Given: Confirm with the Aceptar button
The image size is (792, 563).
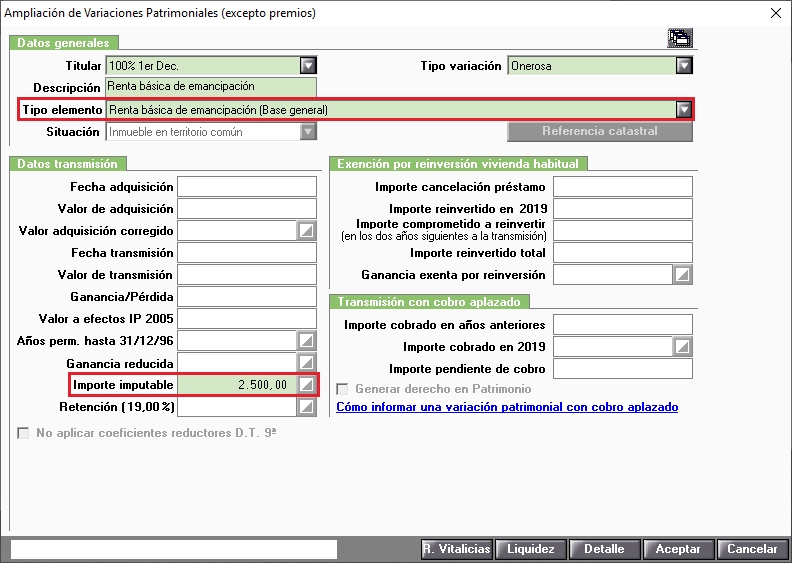Looking at the screenshot, I should click(x=678, y=549).
